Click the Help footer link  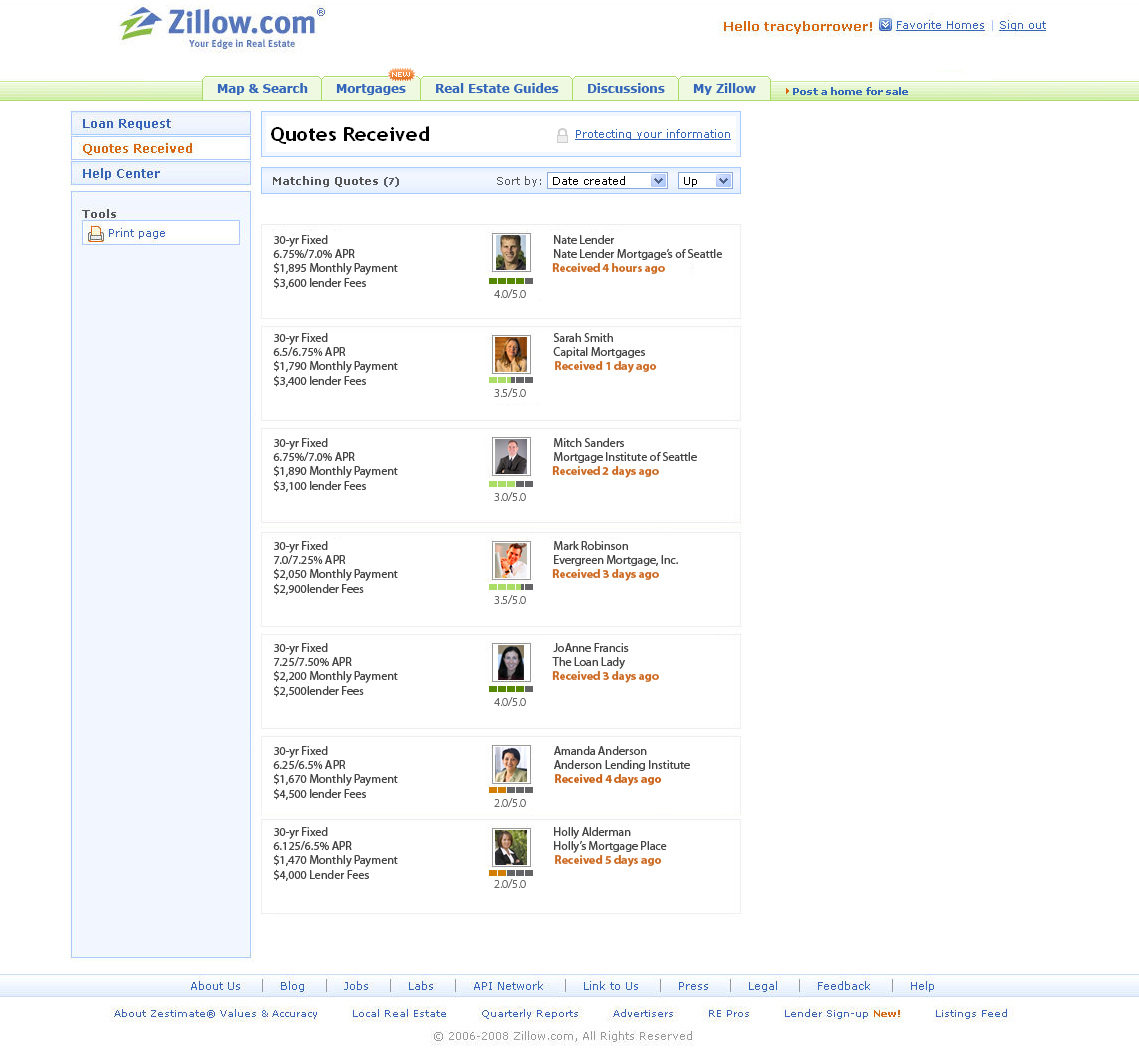(922, 986)
